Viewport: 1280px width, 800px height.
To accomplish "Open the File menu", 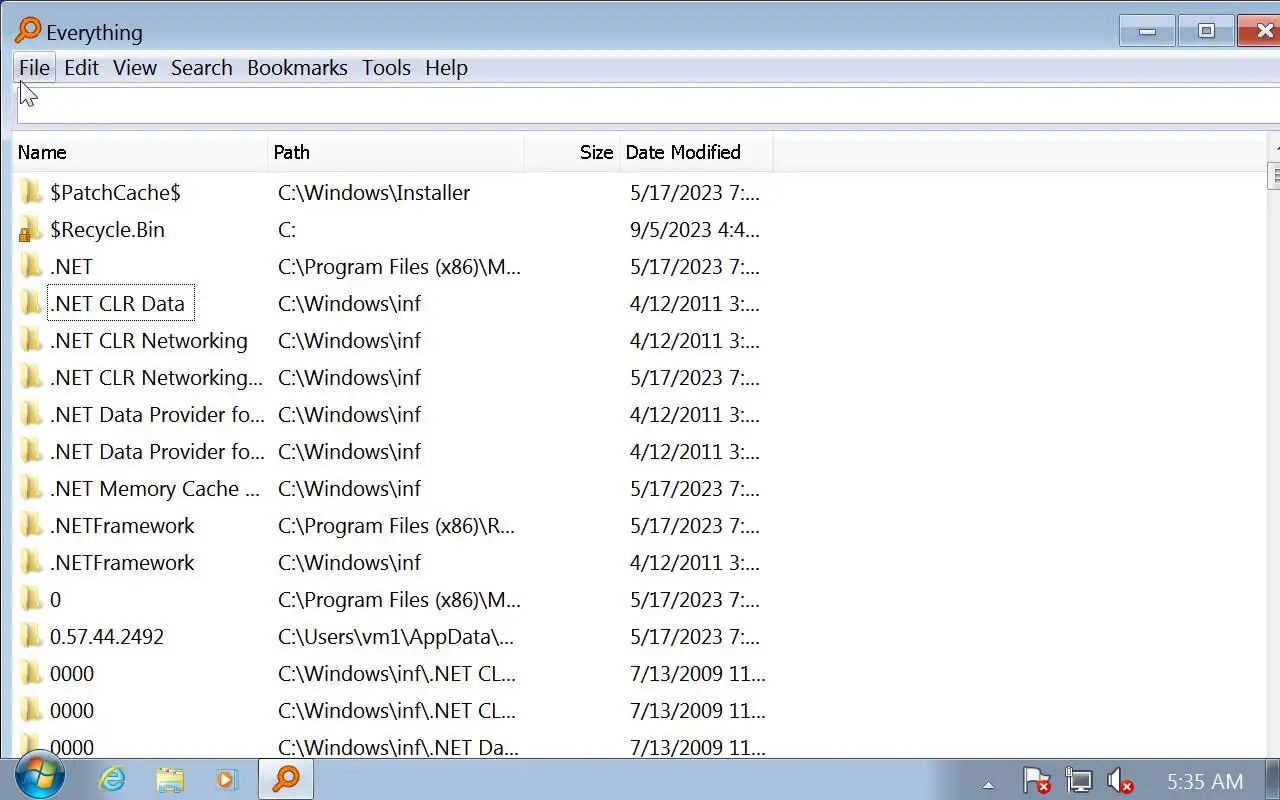I will 34,68.
